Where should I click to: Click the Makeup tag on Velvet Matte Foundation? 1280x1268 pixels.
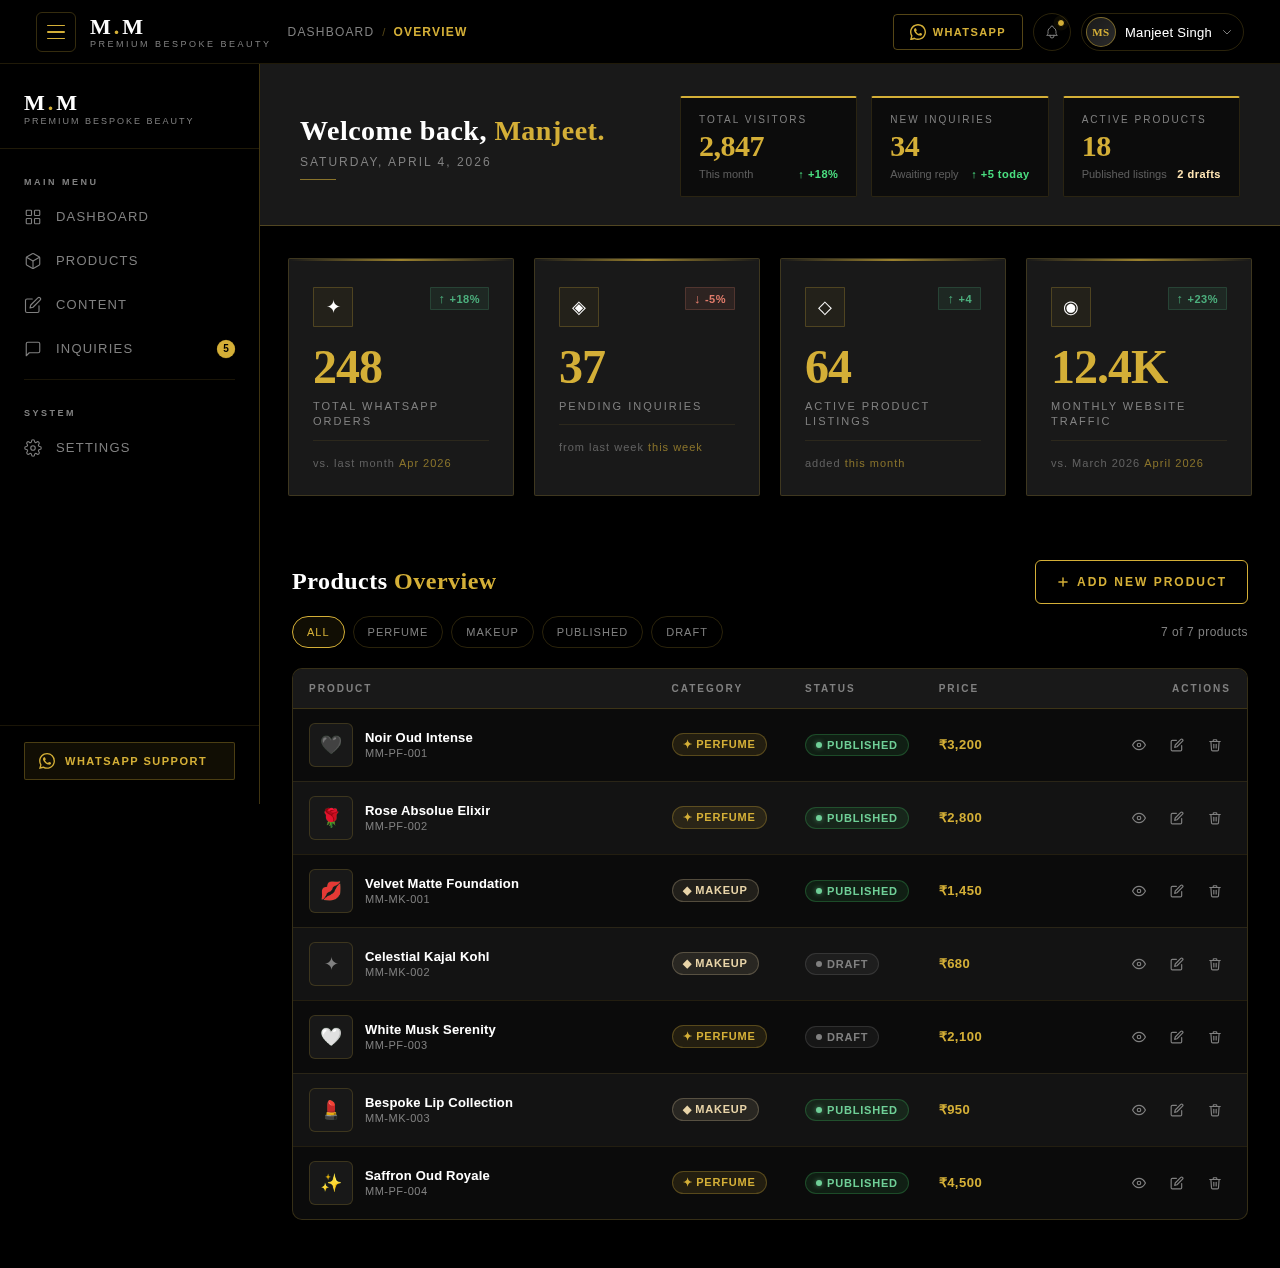pyautogui.click(x=715, y=891)
